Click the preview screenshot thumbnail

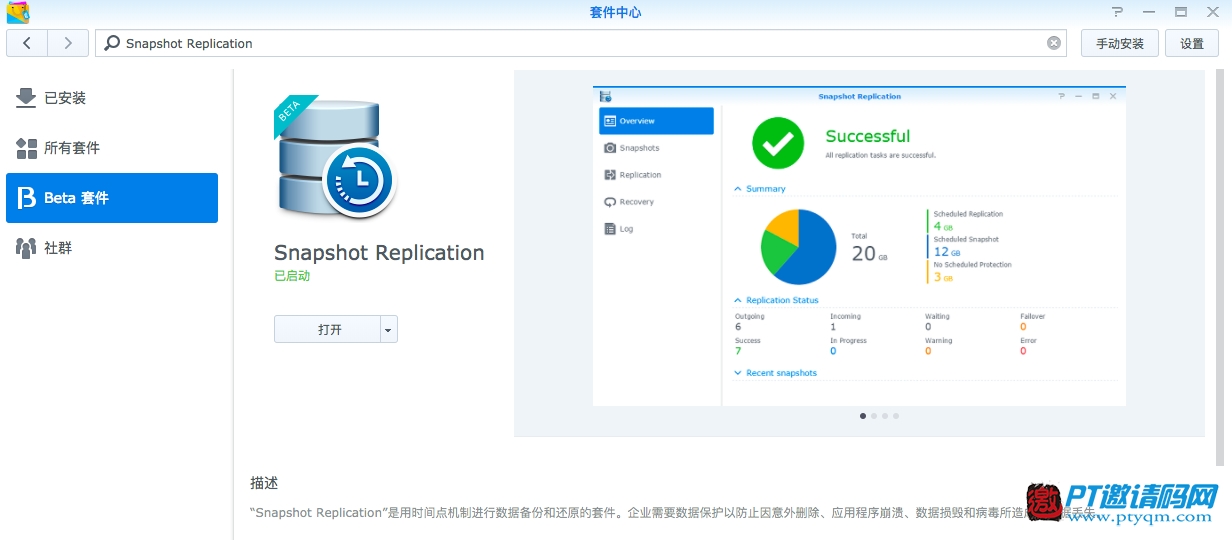pos(859,247)
